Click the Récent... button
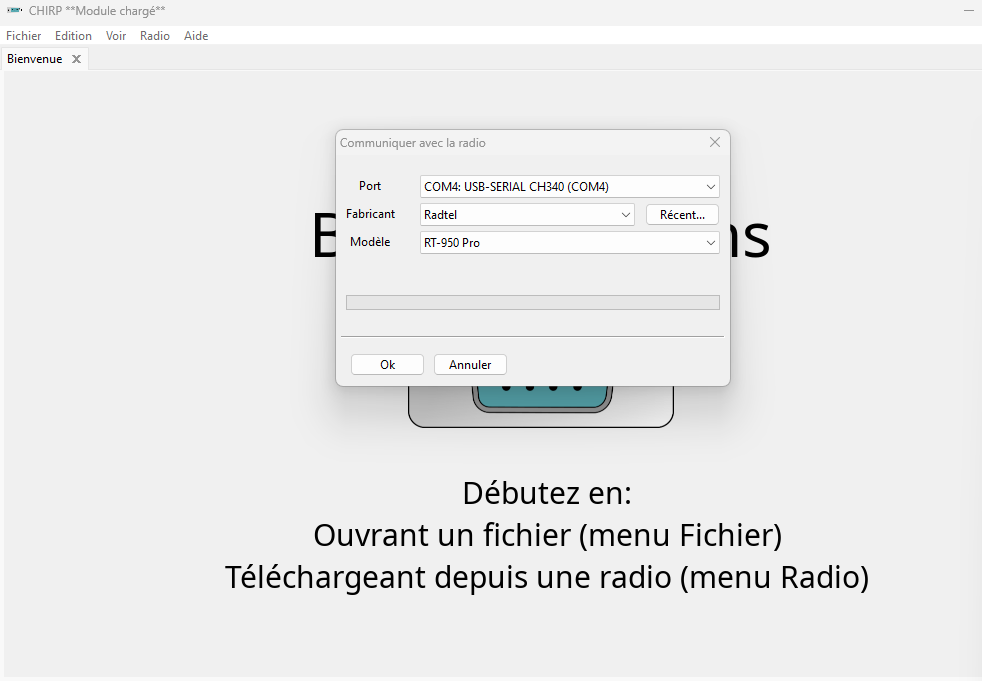 [x=682, y=215]
